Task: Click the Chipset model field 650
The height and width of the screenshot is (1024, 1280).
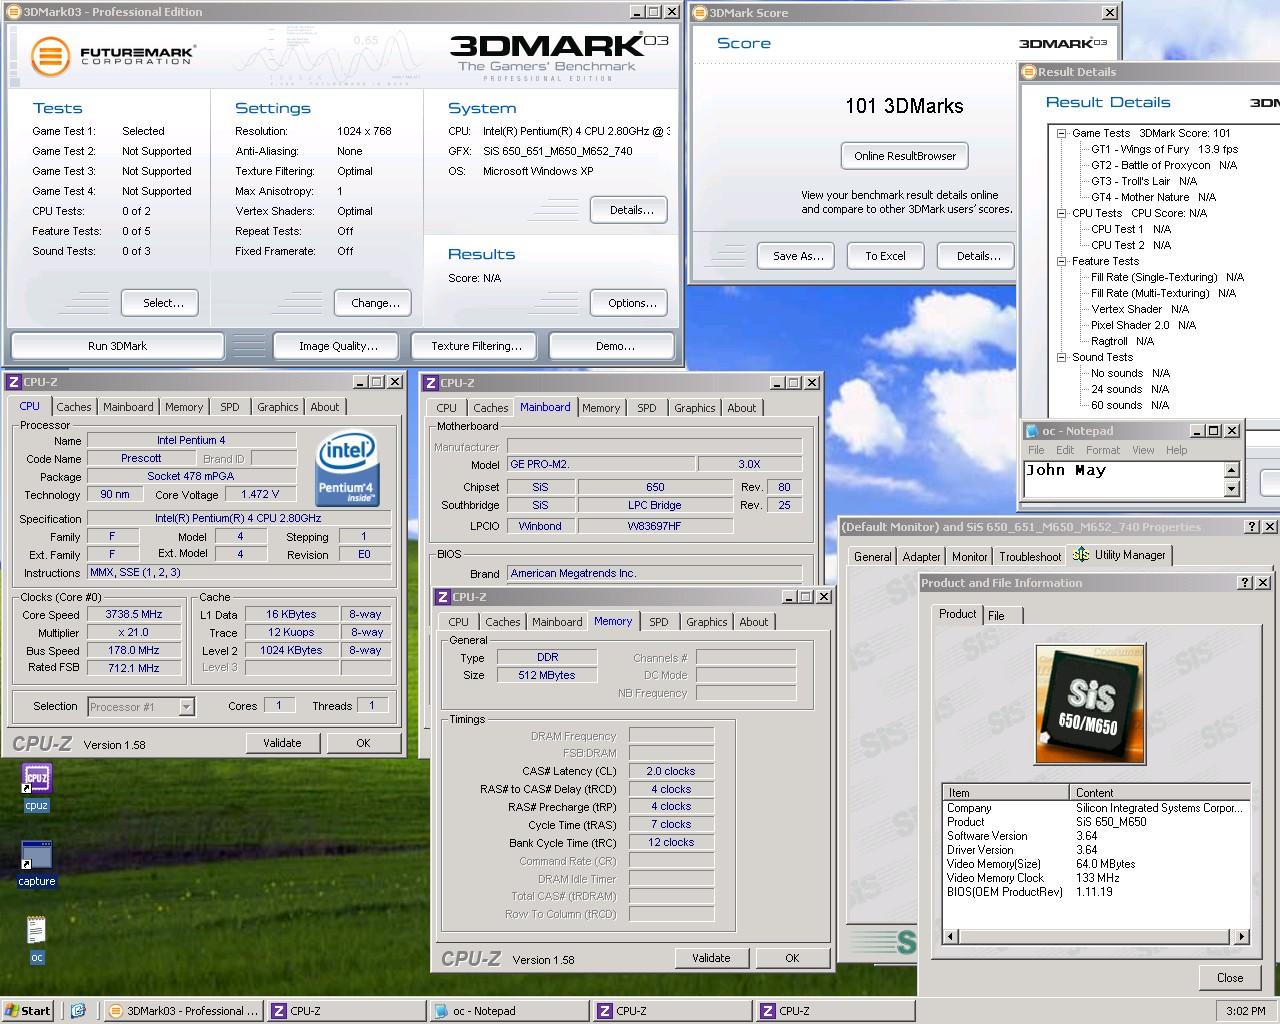Action: pyautogui.click(x=655, y=487)
